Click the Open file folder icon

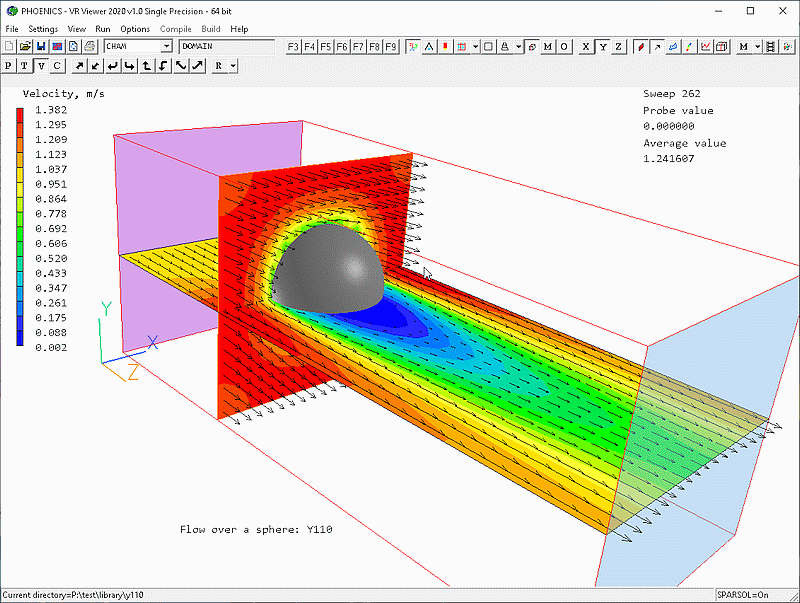25,46
